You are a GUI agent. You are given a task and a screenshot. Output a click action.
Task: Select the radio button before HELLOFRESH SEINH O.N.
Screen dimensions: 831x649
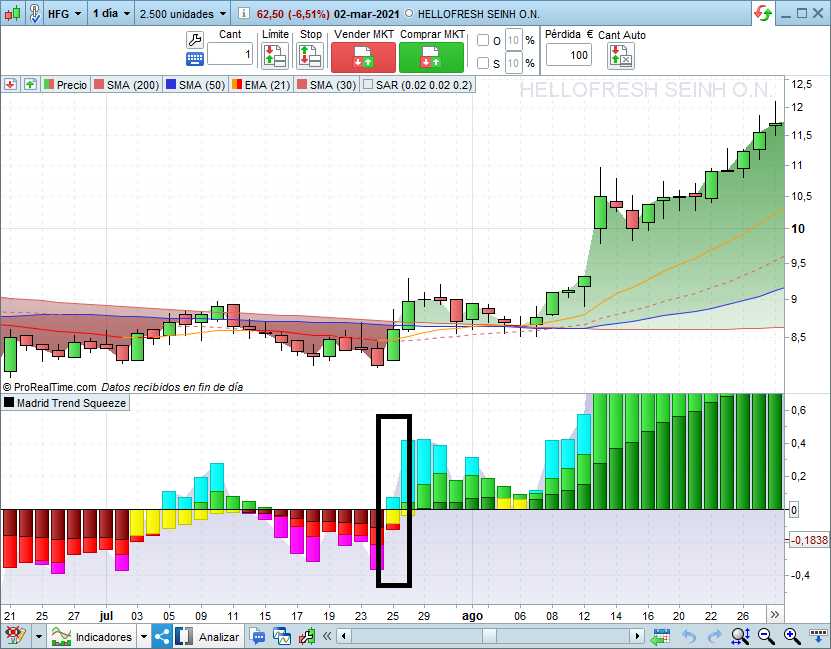[x=409, y=14]
